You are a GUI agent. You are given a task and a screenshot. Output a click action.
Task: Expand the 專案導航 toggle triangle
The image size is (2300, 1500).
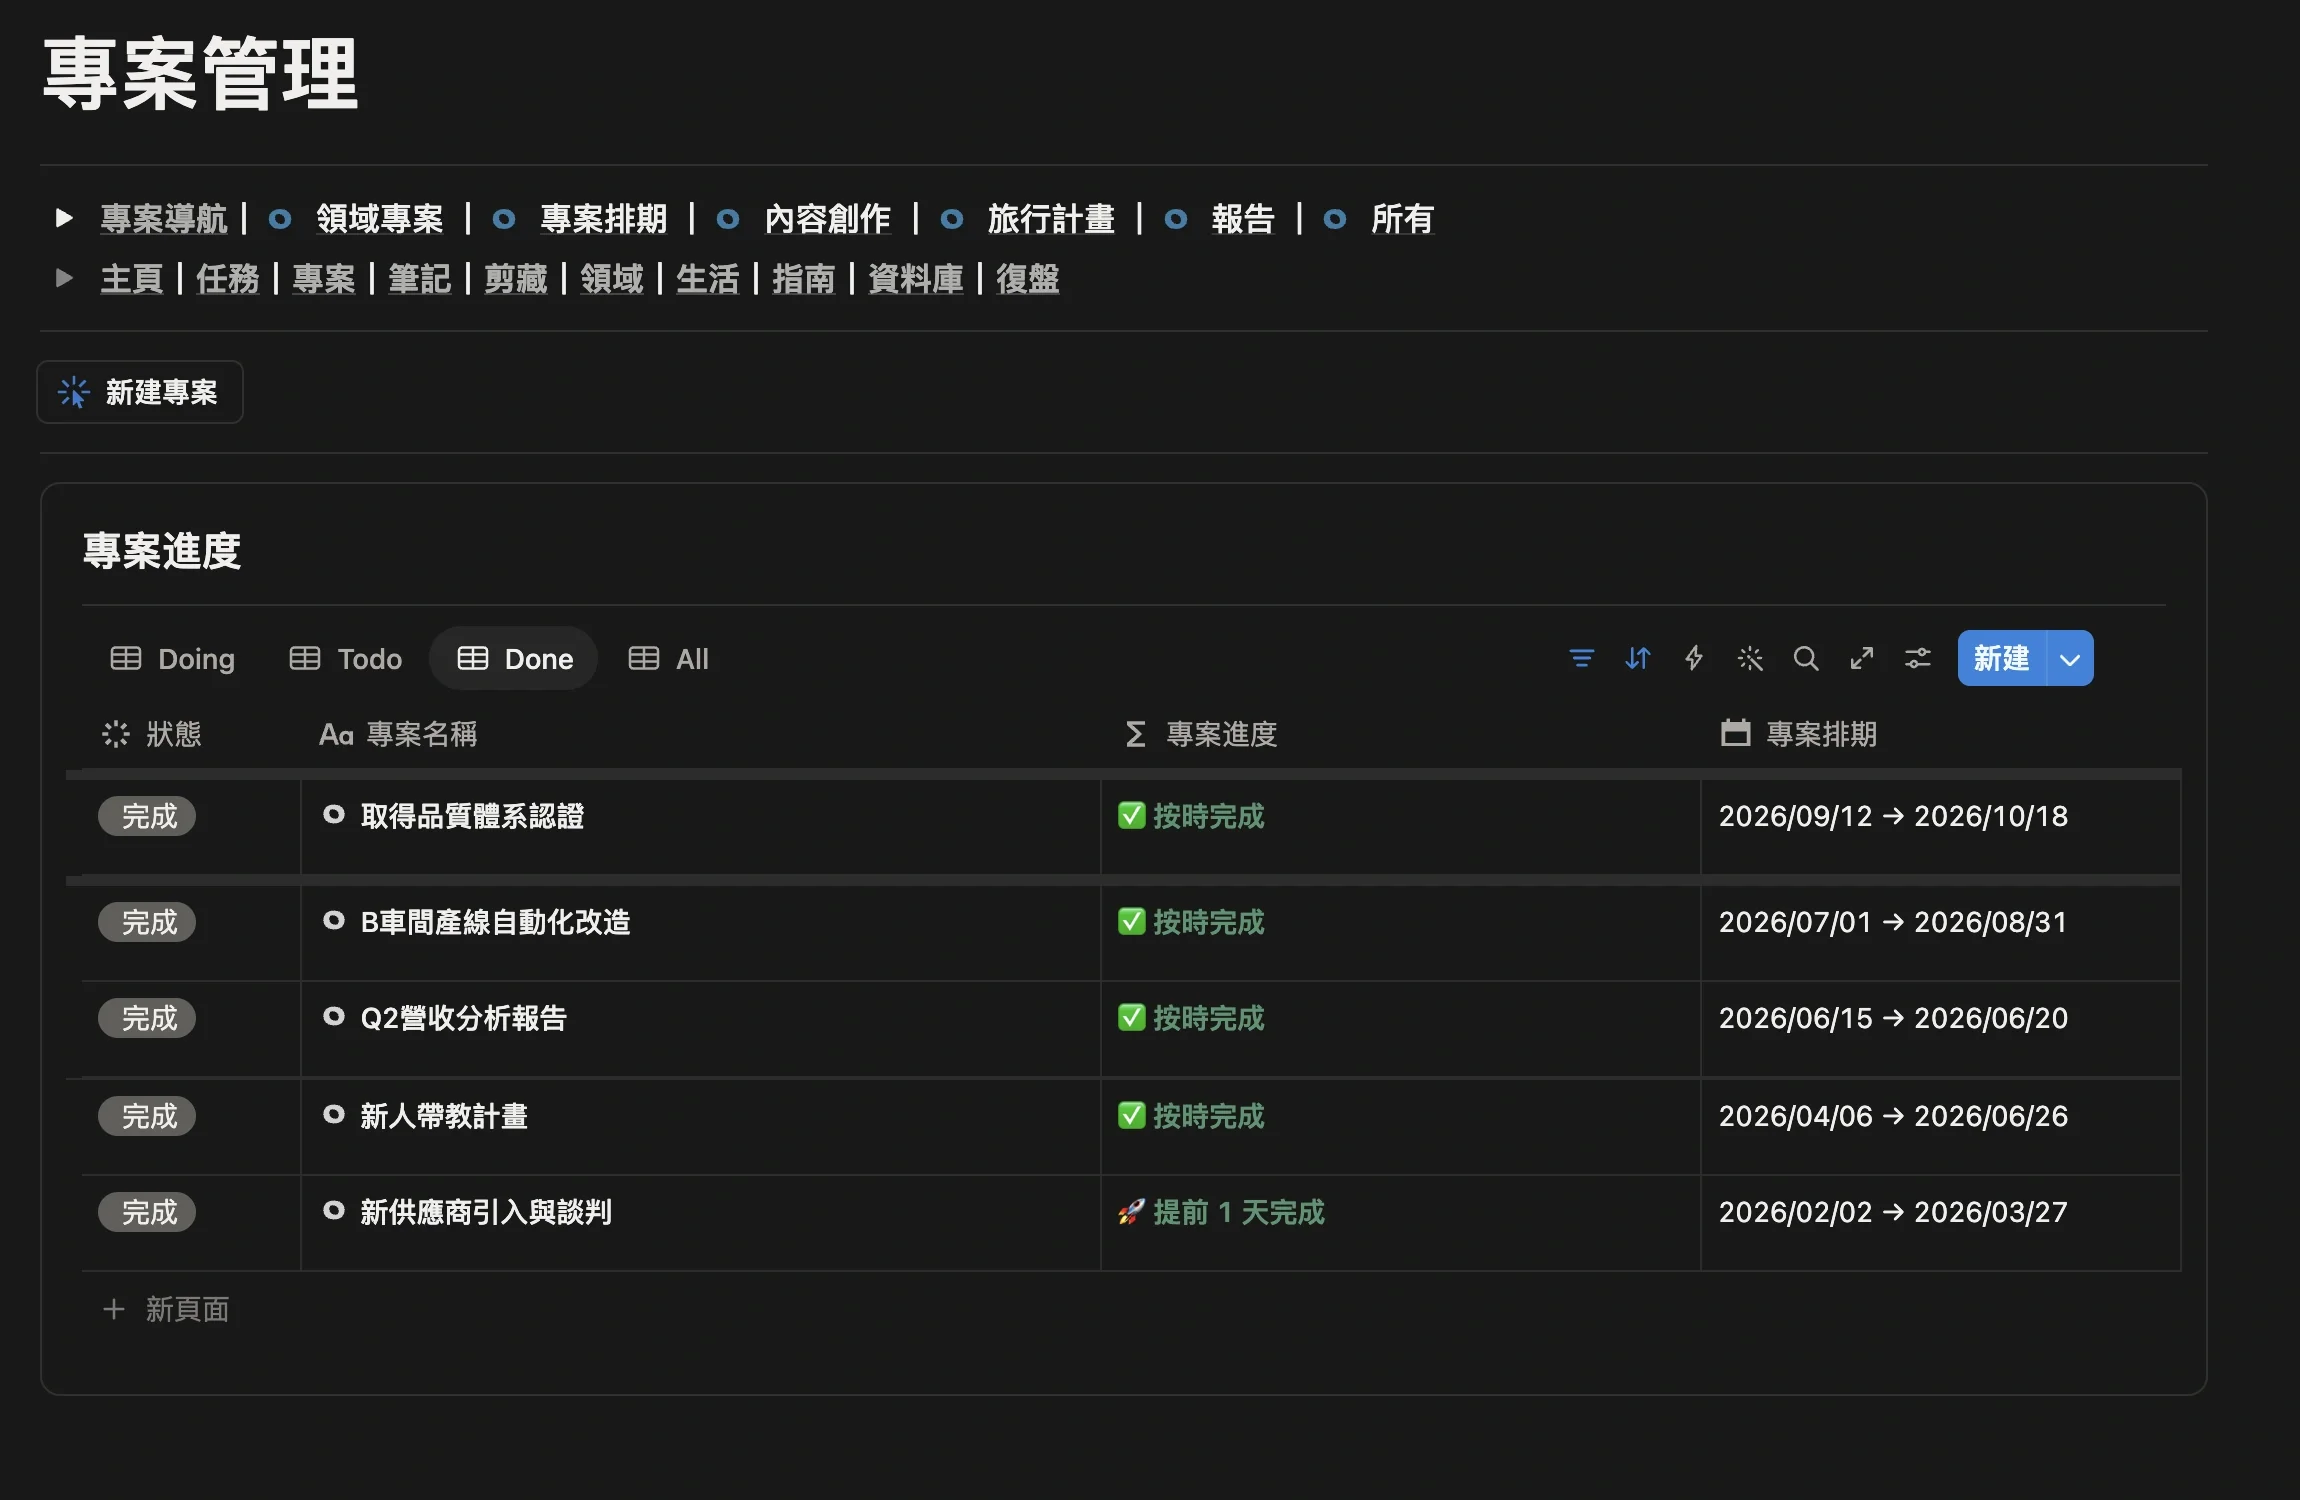64,218
